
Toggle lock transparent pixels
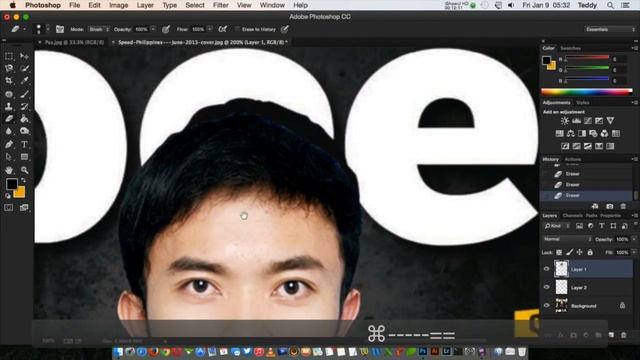559,253
